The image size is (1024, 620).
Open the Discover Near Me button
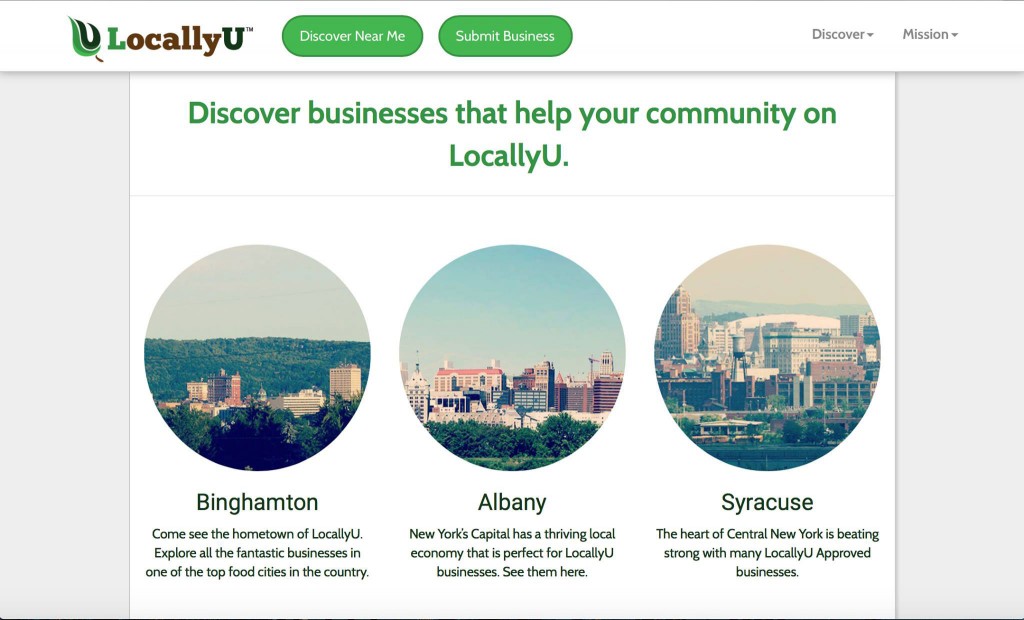coord(352,36)
